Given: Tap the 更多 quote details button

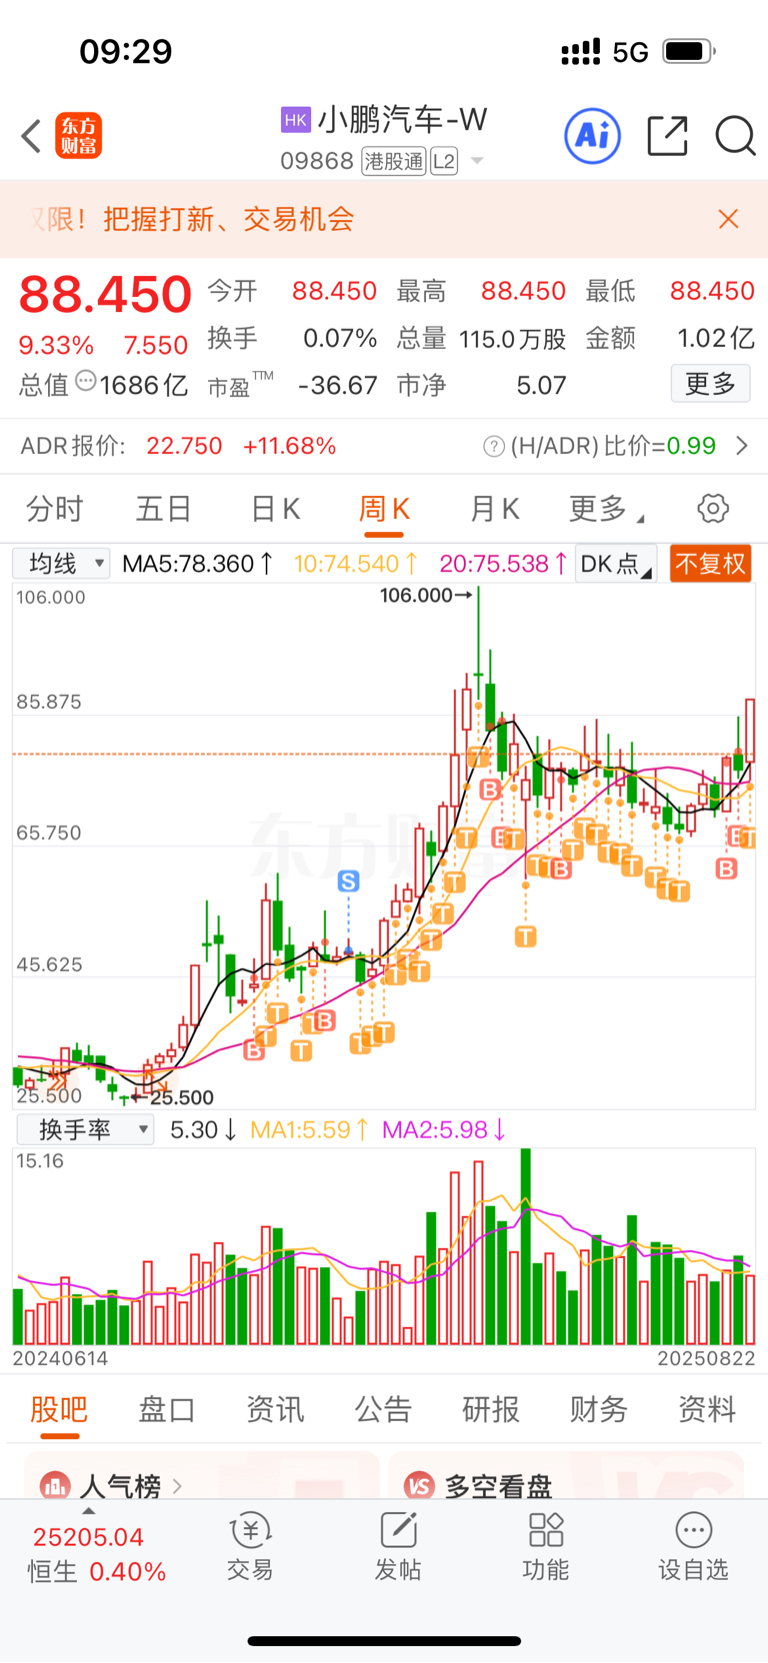Looking at the screenshot, I should click(710, 383).
